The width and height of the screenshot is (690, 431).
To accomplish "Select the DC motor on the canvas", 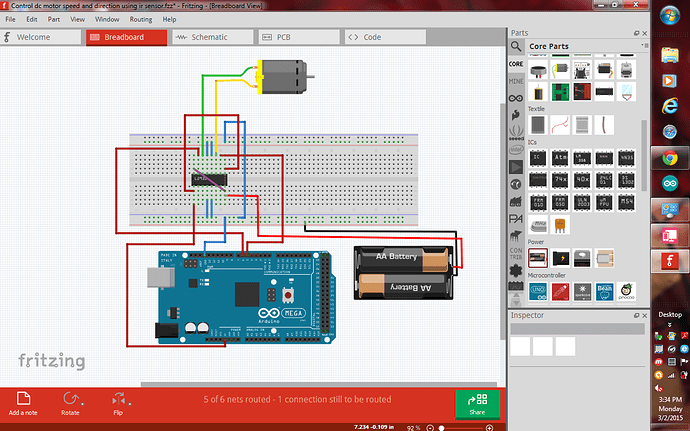I will pos(283,77).
